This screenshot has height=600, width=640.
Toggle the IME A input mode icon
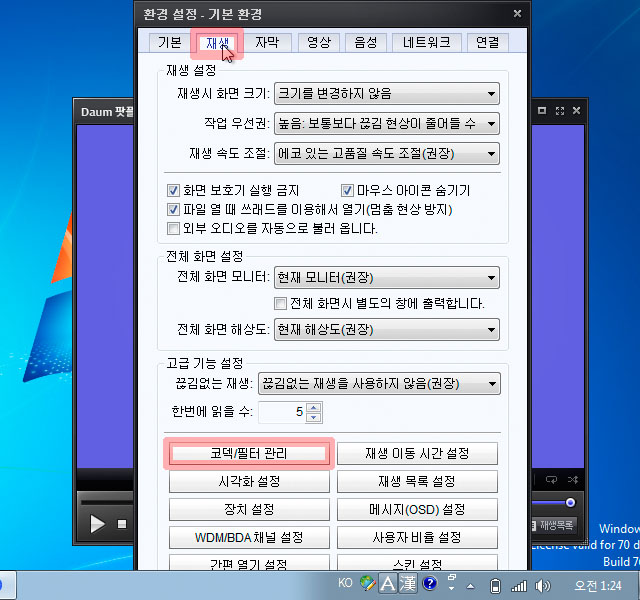pos(387,584)
